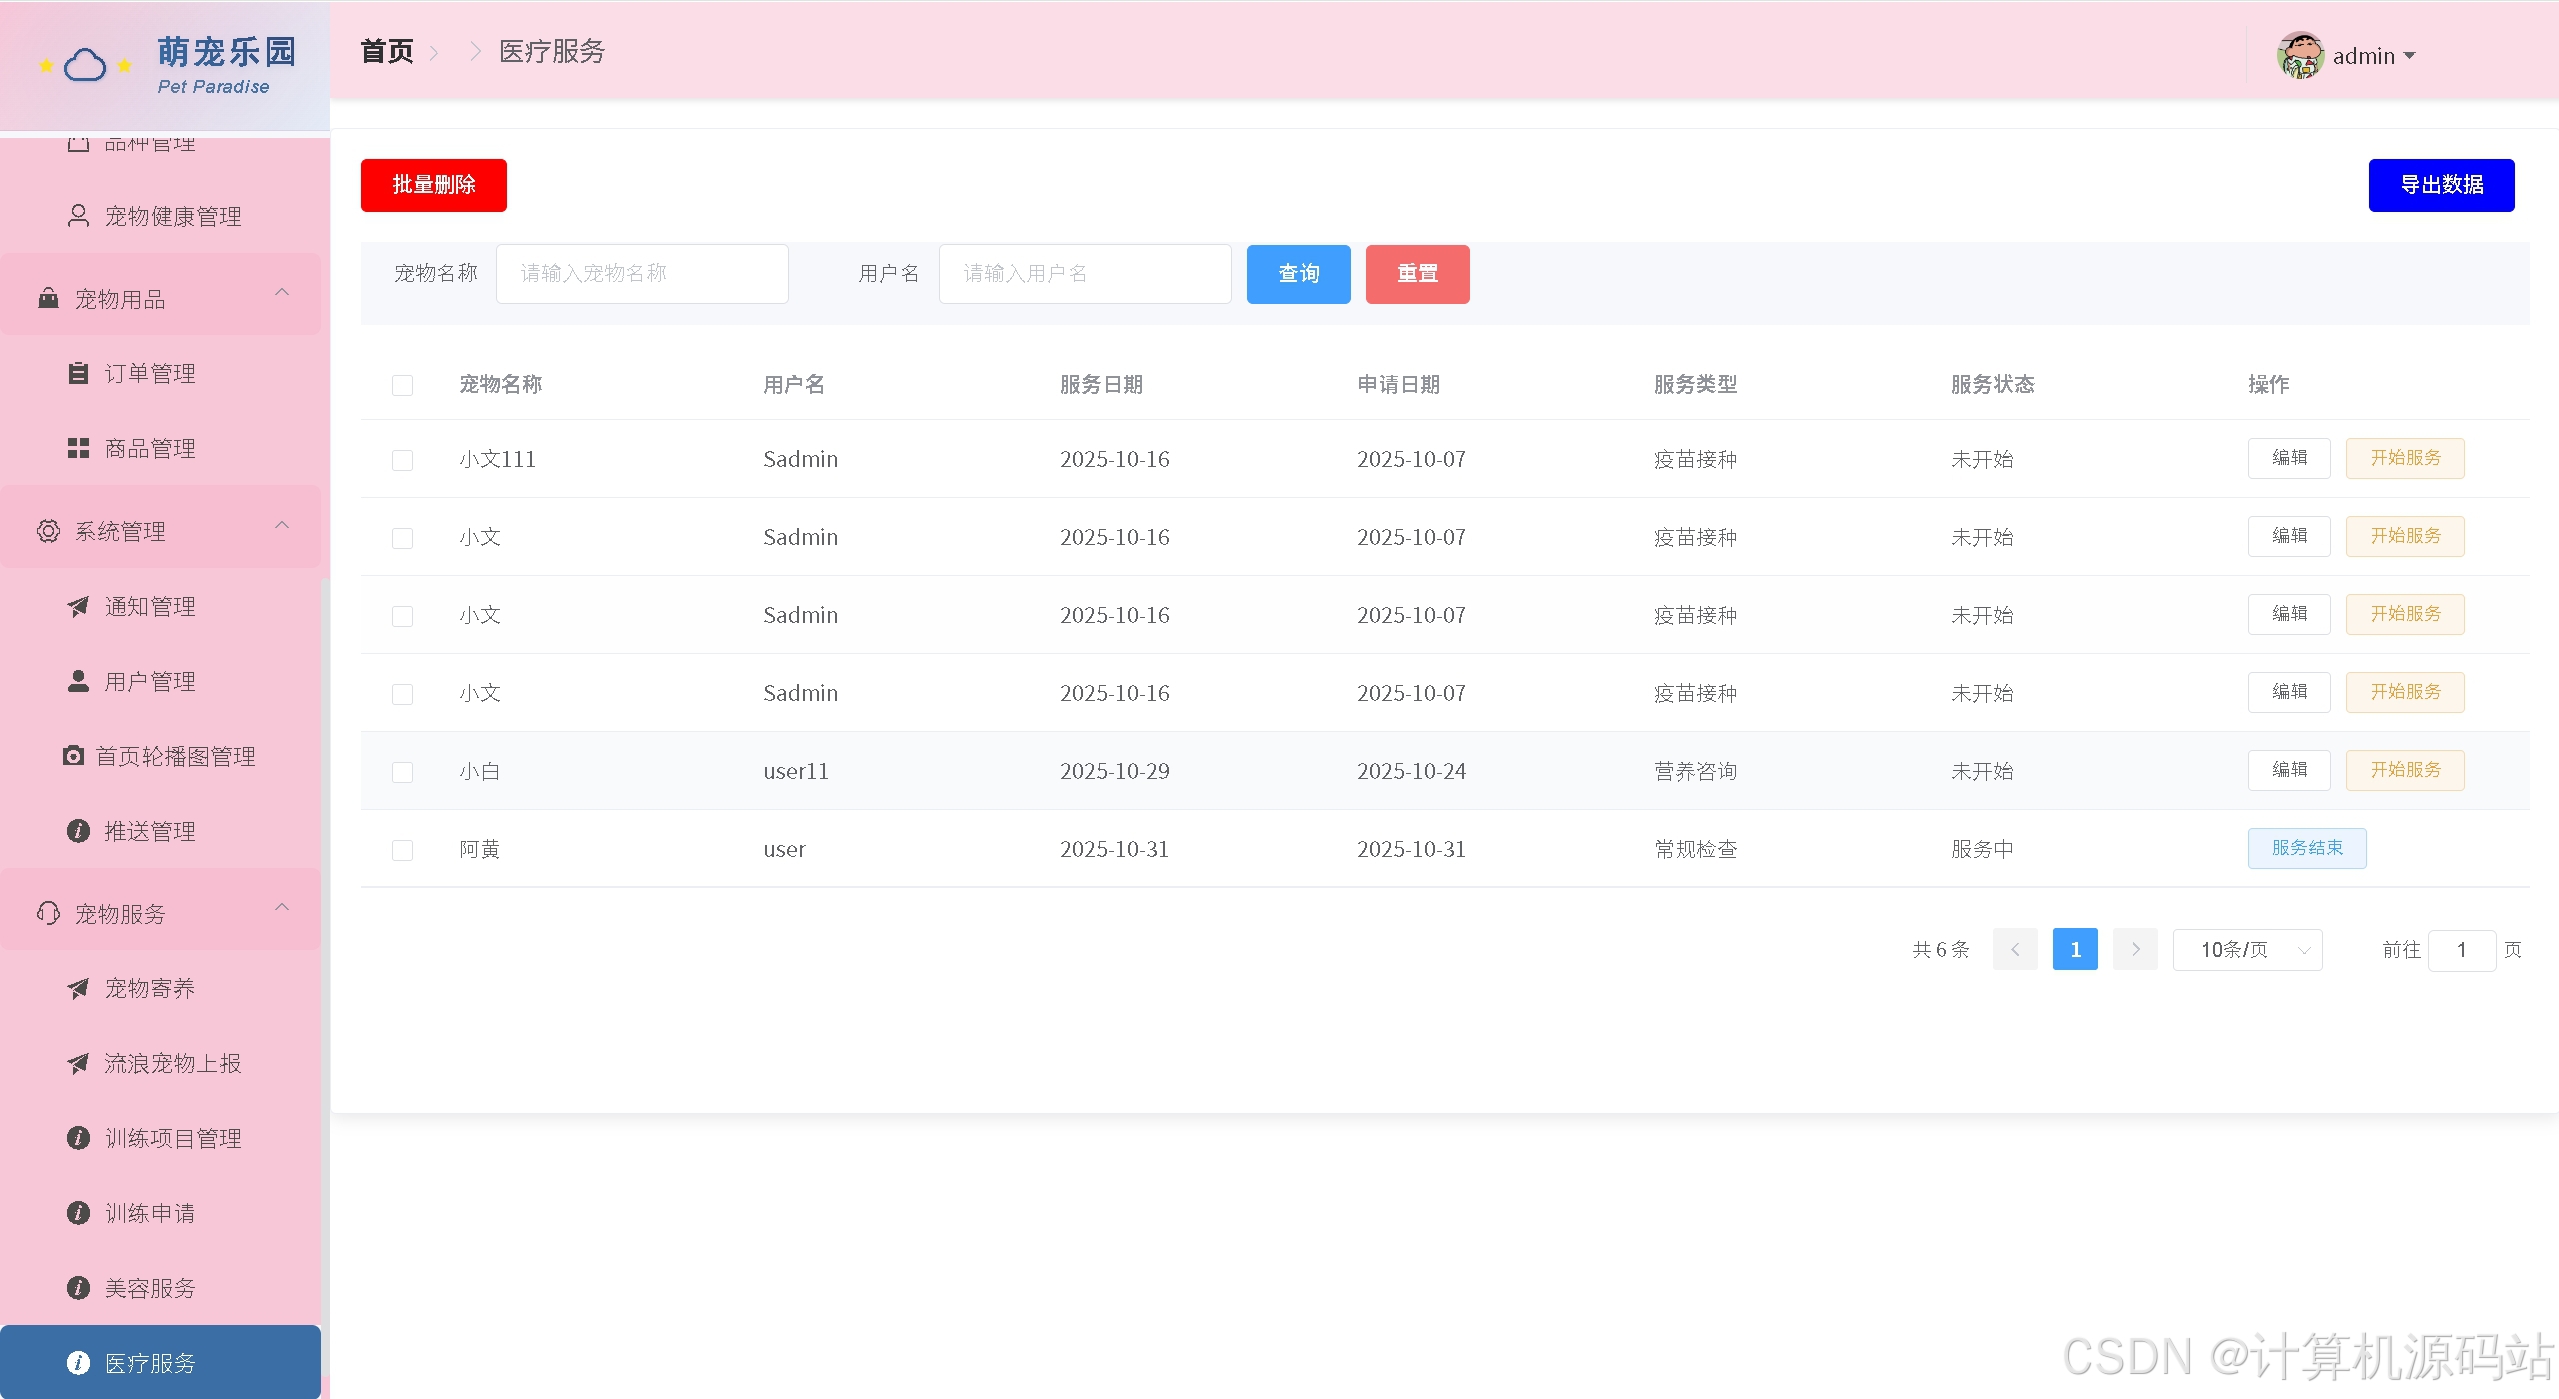The height and width of the screenshot is (1399, 2559).
Task: Click the 批量删除 button
Action: coord(434,185)
